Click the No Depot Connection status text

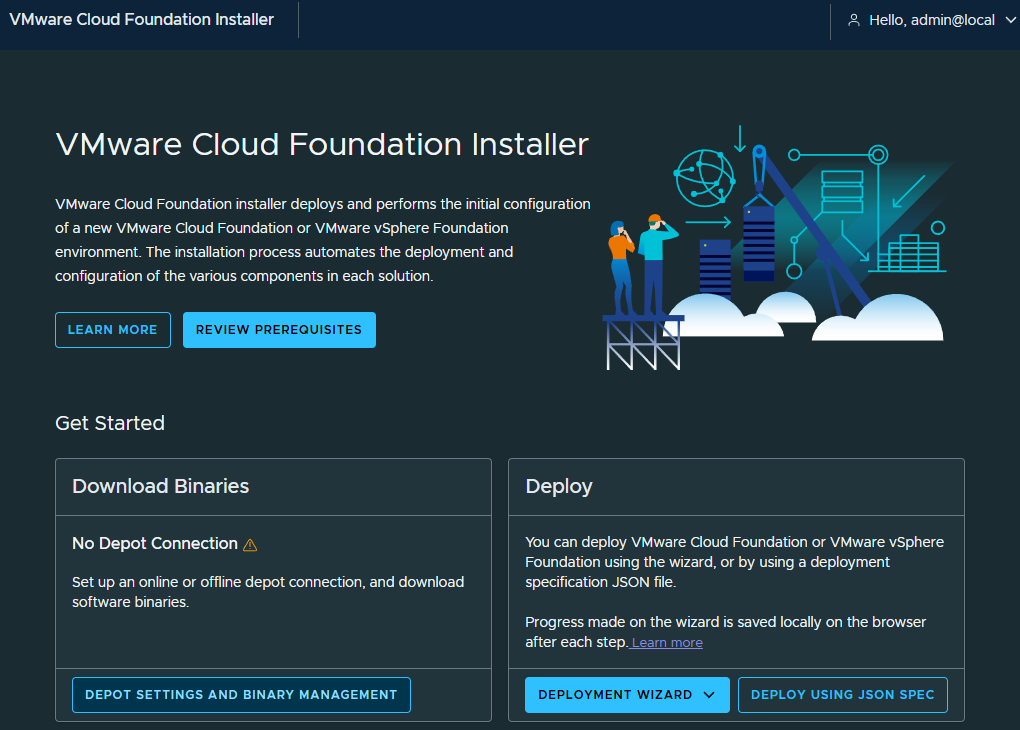point(155,543)
